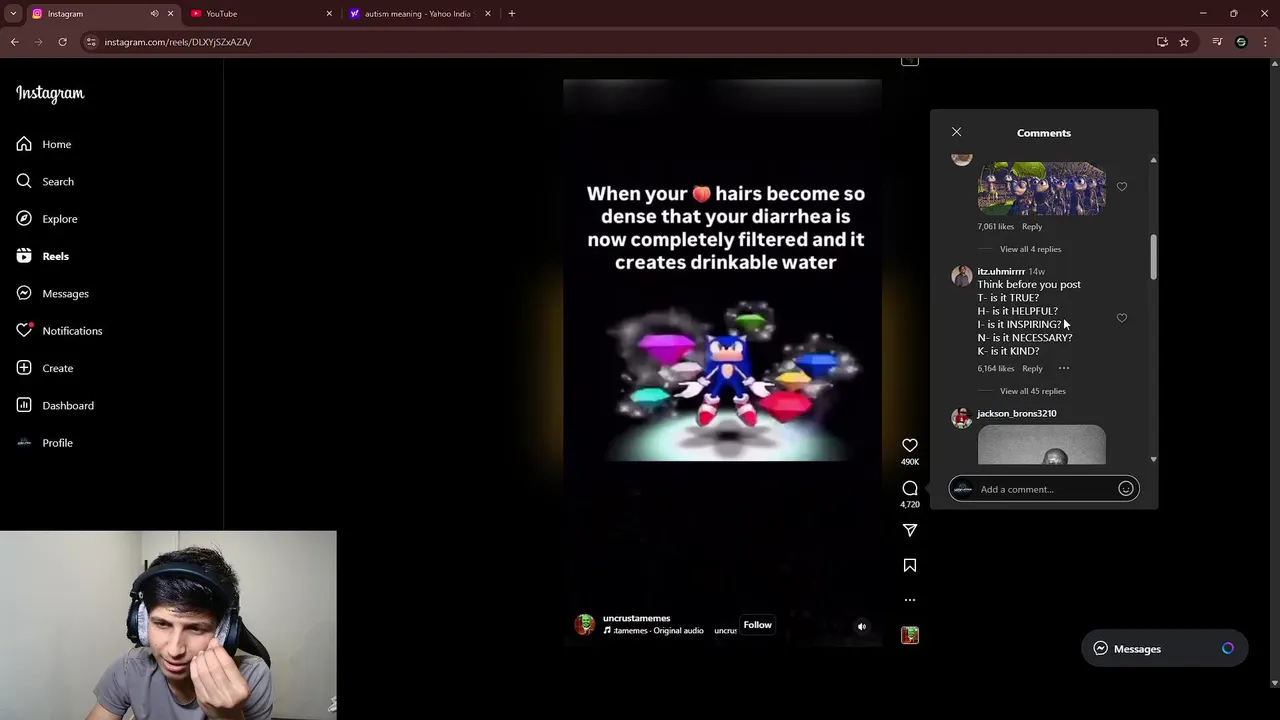Image resolution: width=1280 pixels, height=720 pixels.
Task: Reload the page
Action: click(62, 42)
